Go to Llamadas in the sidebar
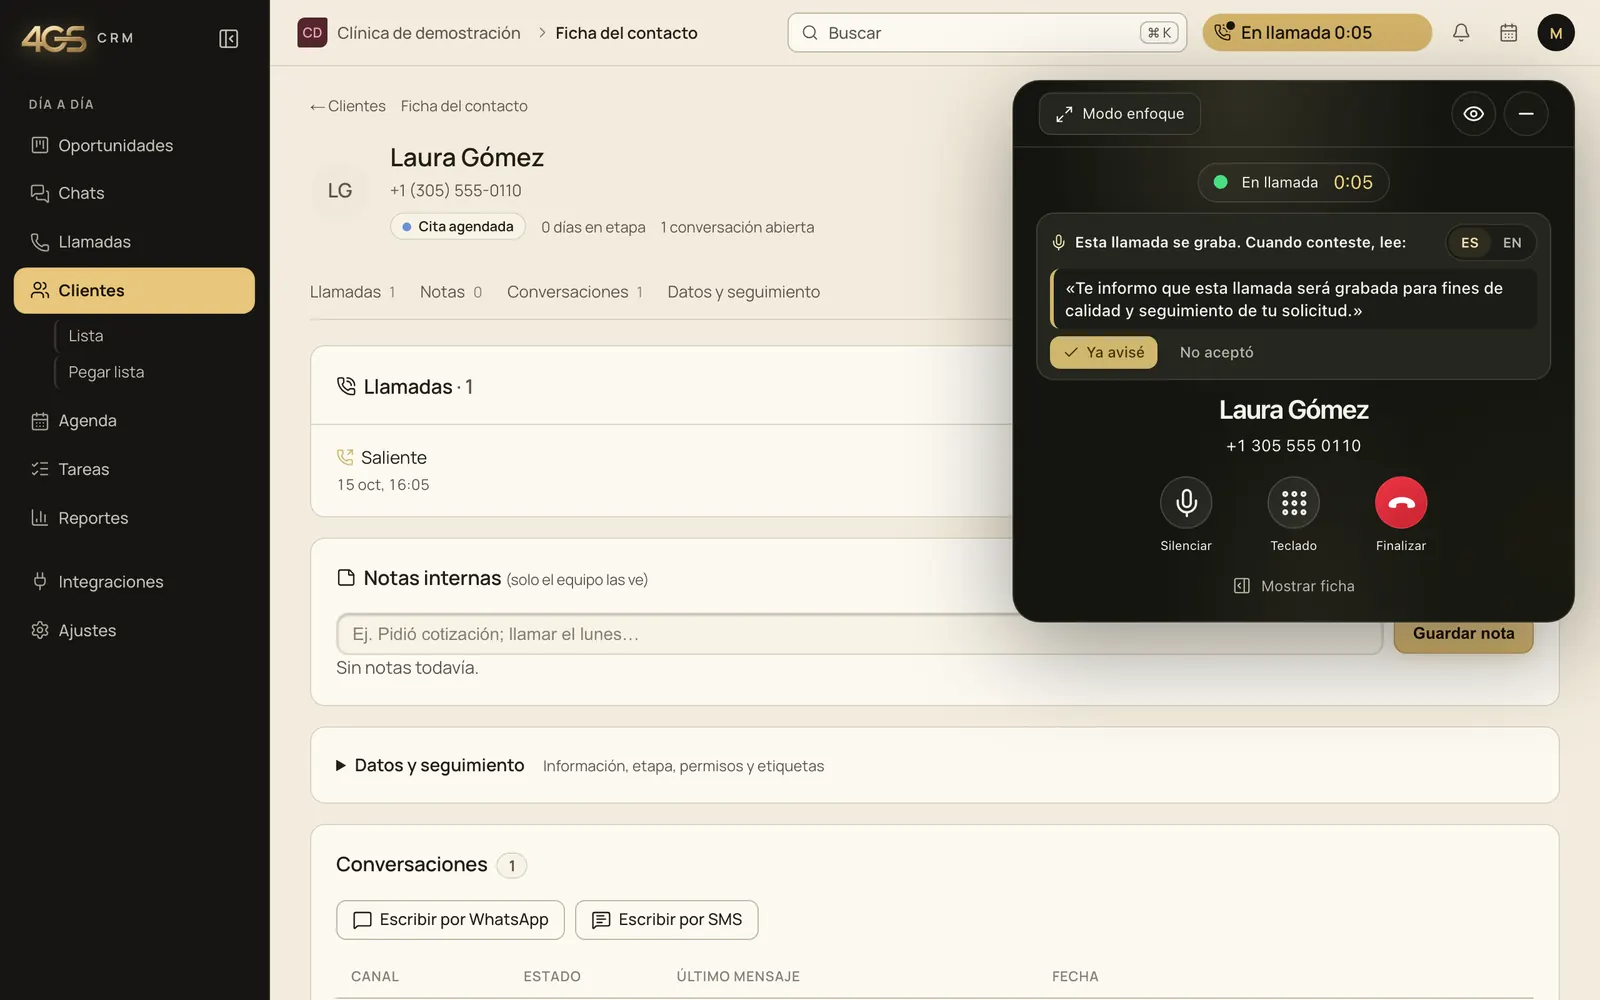 click(x=134, y=242)
